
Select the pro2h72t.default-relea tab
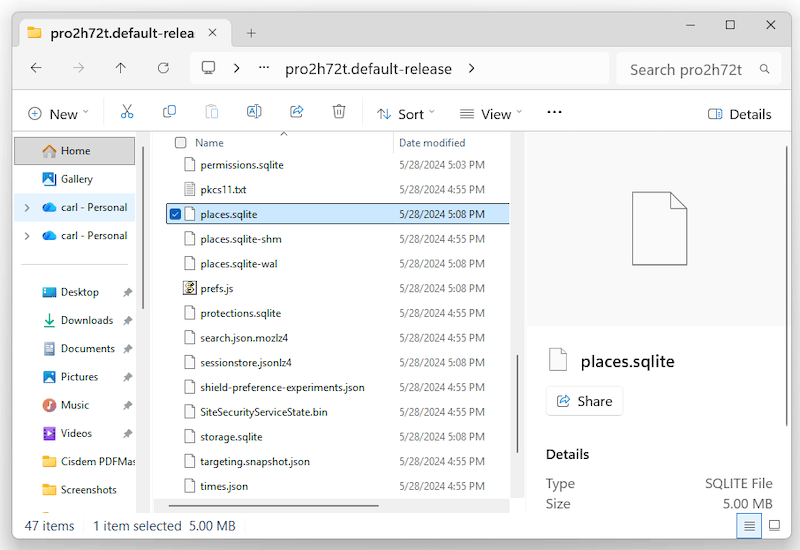(x=122, y=34)
